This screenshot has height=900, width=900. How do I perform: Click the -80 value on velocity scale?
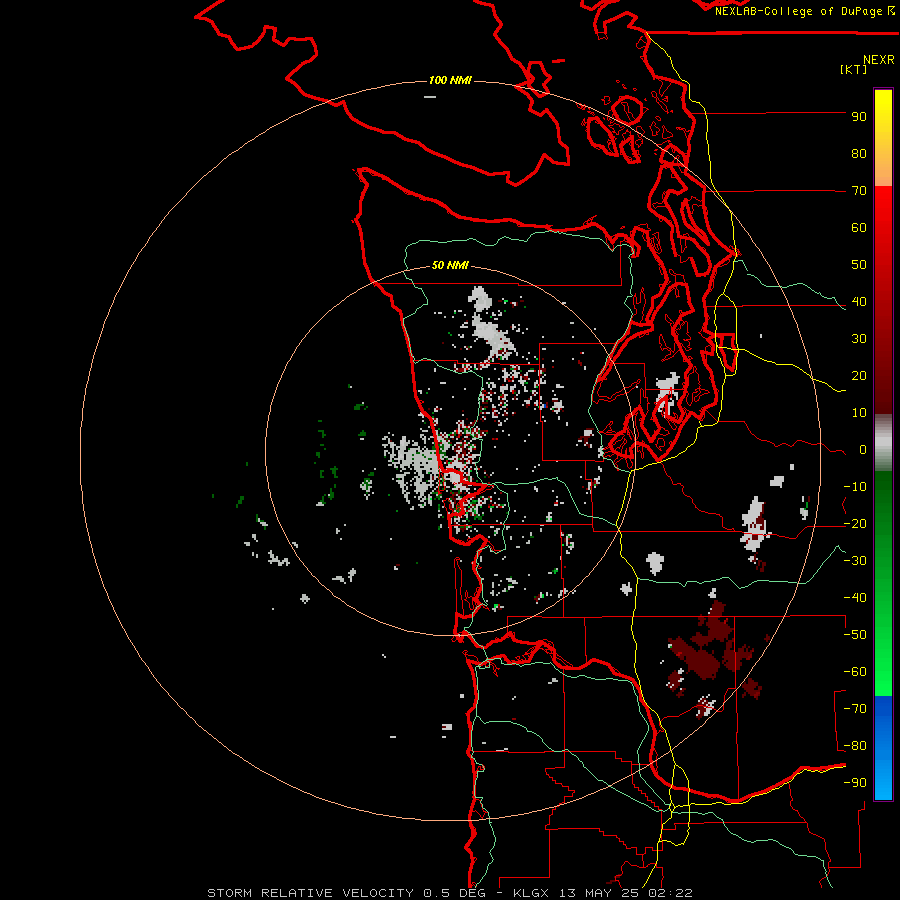pyautogui.click(x=855, y=746)
